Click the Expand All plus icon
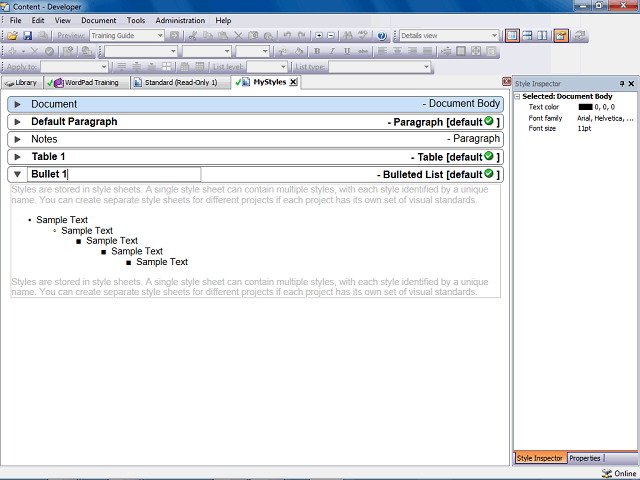Screen dimensions: 640x480 pyautogui.click(x=319, y=36)
